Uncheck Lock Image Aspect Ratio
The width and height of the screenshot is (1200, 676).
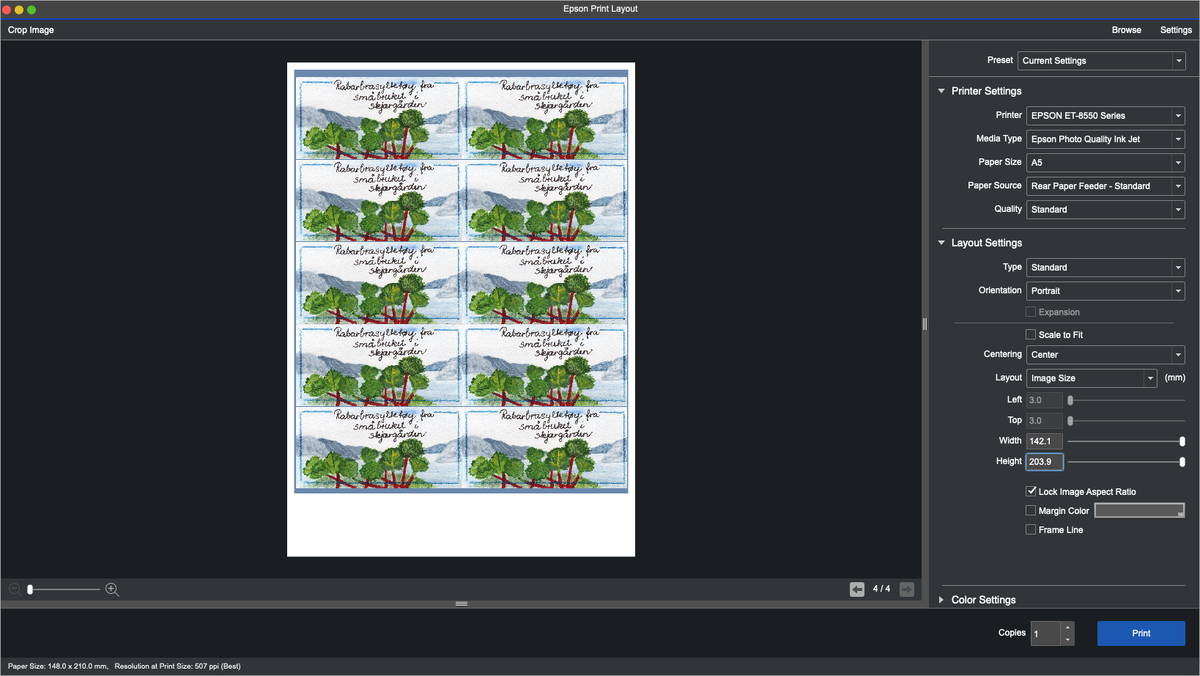pos(1031,492)
